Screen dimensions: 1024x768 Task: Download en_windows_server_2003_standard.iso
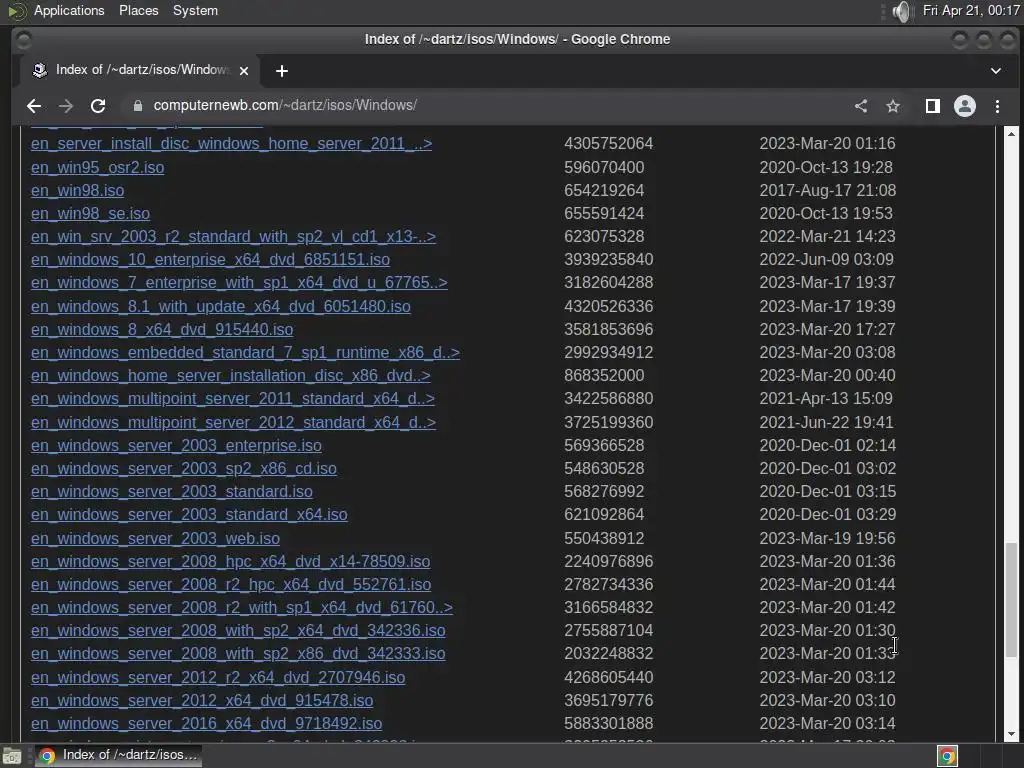[172, 491]
